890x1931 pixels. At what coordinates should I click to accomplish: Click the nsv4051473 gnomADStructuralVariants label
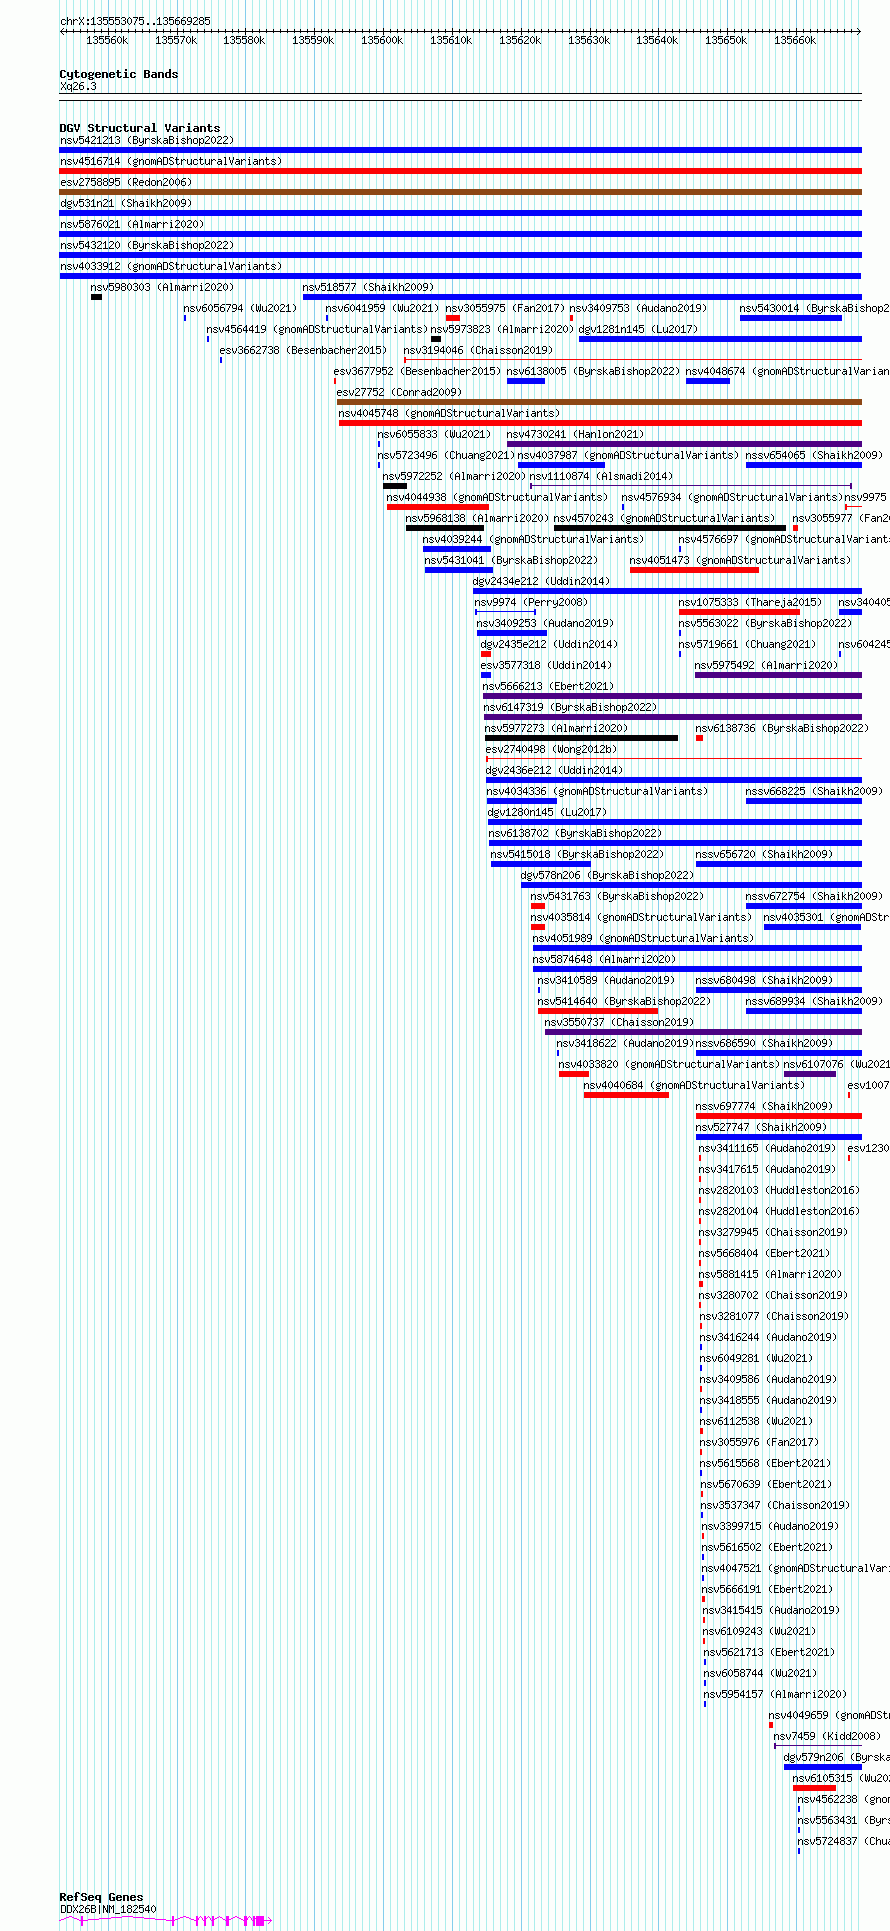pos(740,561)
